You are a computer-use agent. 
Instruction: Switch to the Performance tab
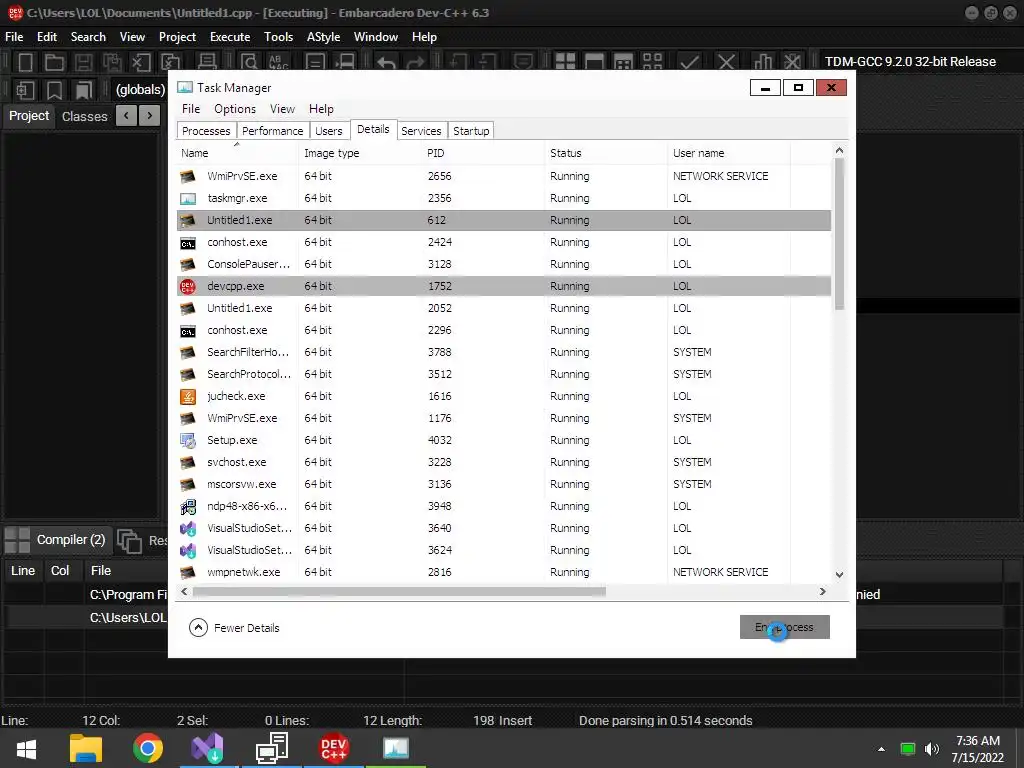coord(272,131)
